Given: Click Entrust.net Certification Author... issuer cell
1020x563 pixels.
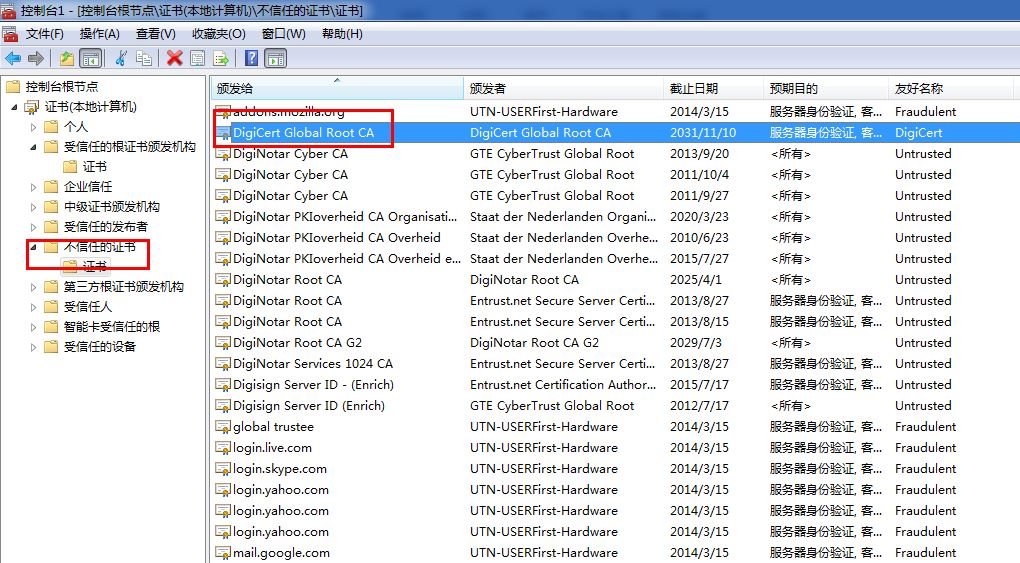Looking at the screenshot, I should tap(563, 385).
